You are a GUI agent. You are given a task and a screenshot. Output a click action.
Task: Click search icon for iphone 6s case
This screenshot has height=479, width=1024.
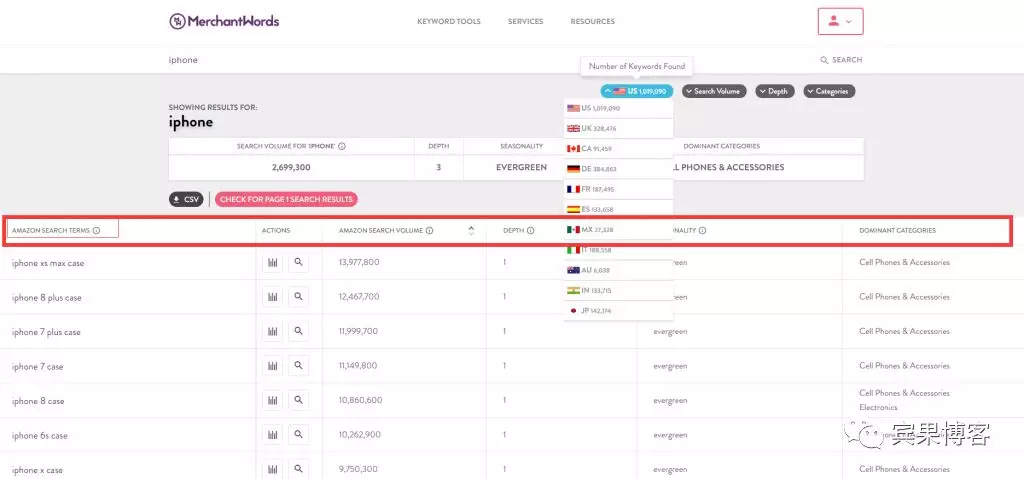click(298, 435)
